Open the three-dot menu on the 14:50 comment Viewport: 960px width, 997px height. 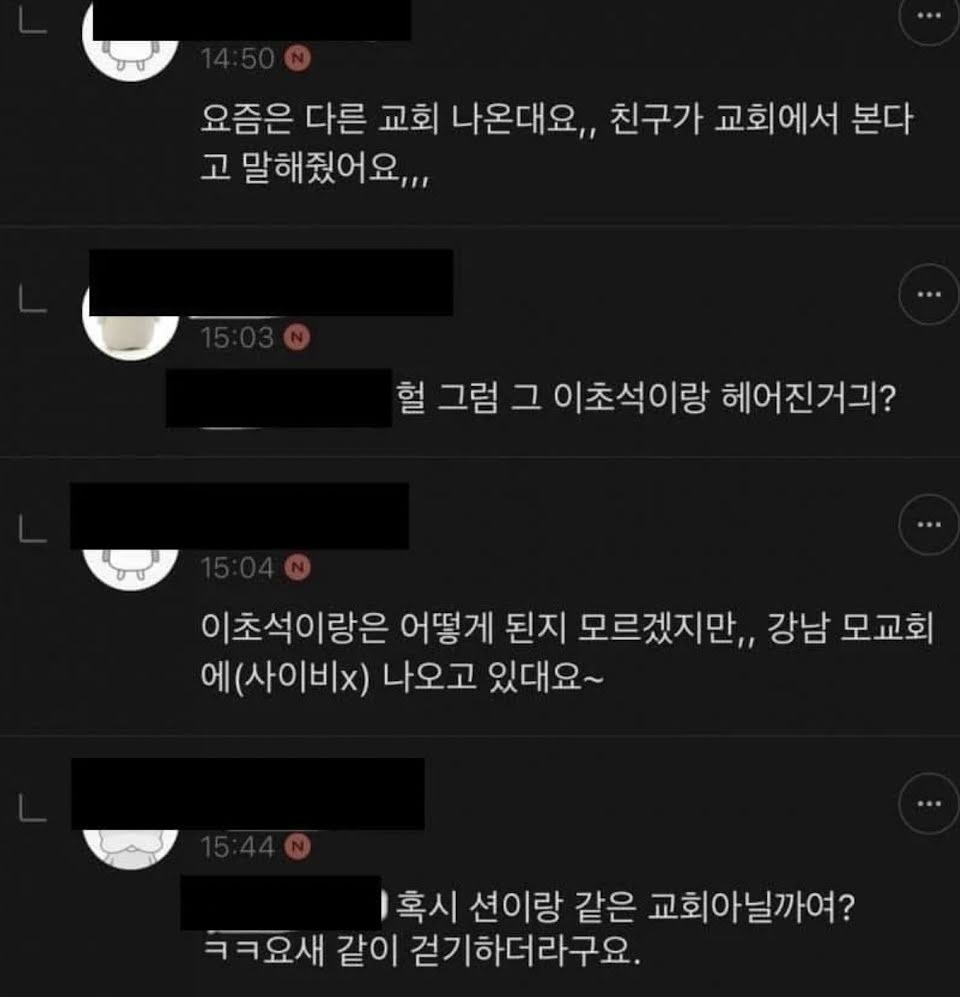pos(929,17)
